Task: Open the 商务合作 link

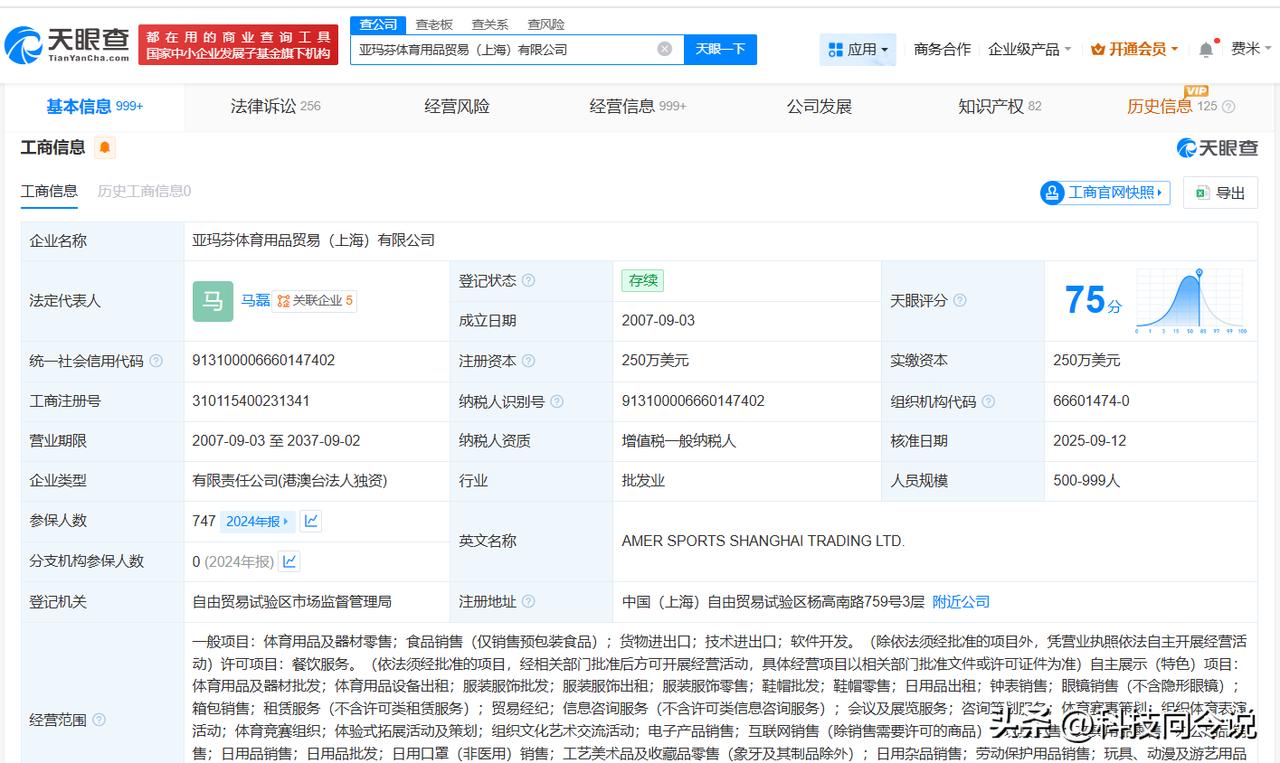Action: click(x=942, y=49)
